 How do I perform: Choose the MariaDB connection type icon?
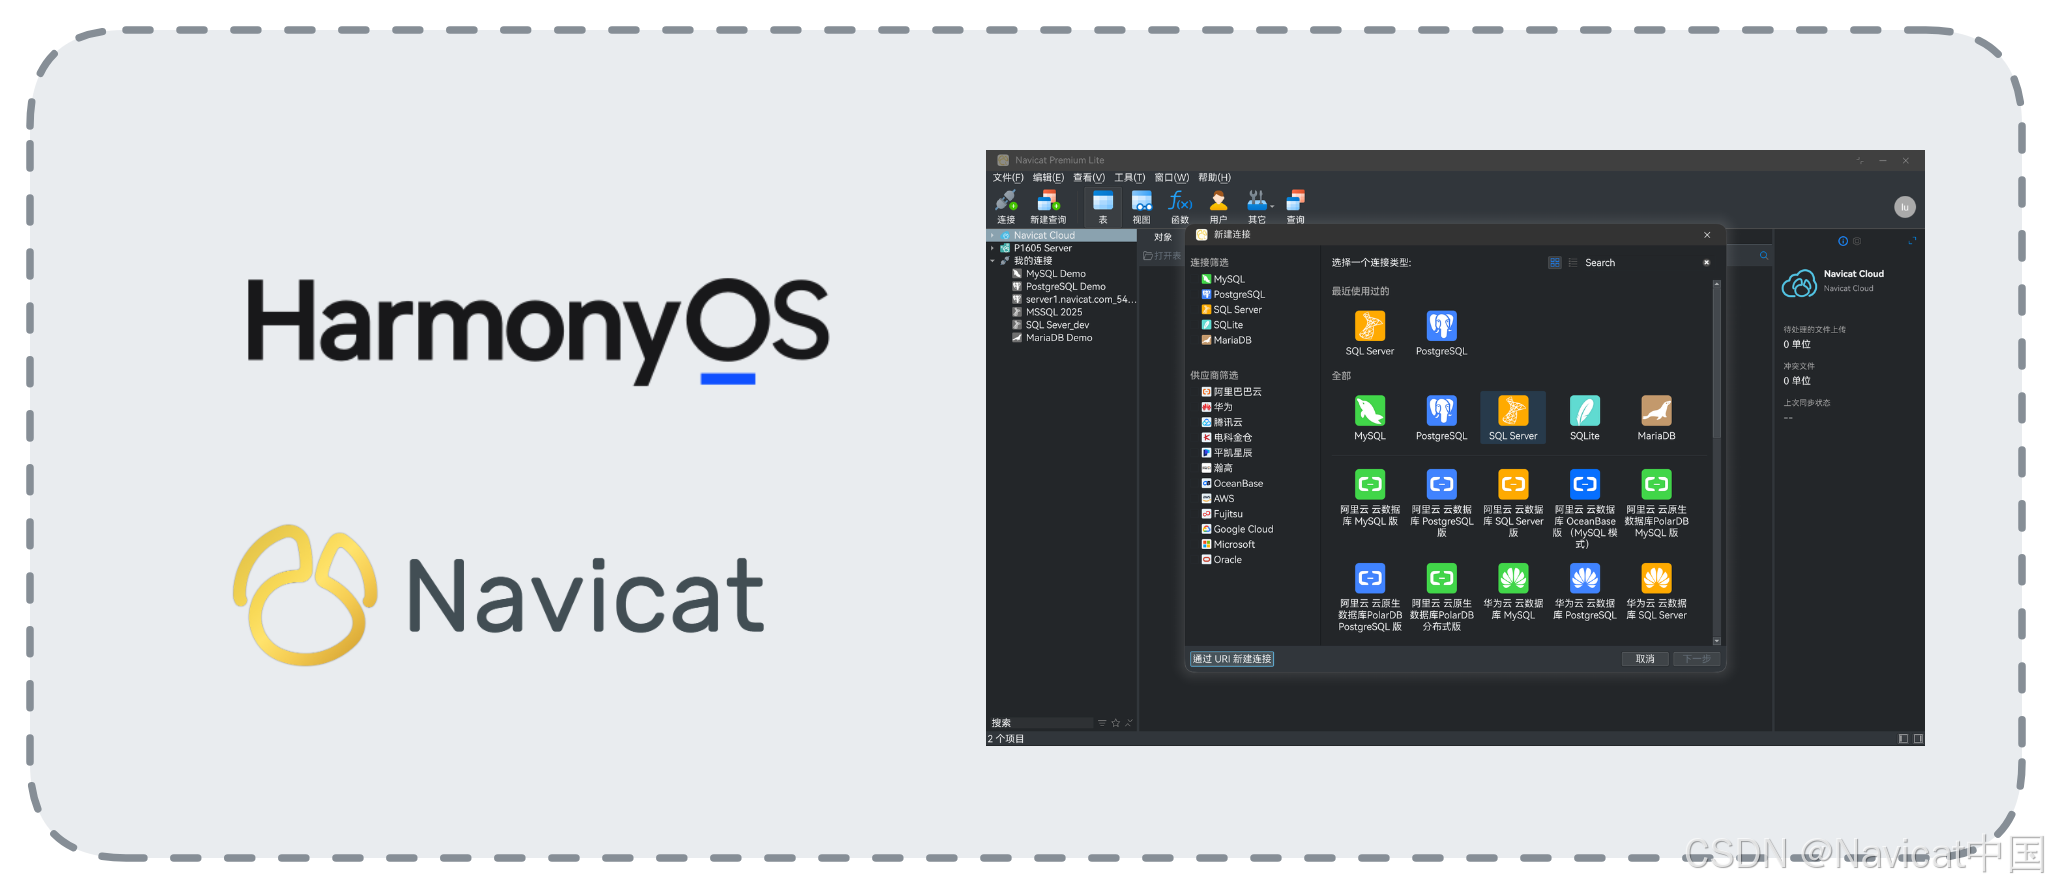pyautogui.click(x=1656, y=418)
